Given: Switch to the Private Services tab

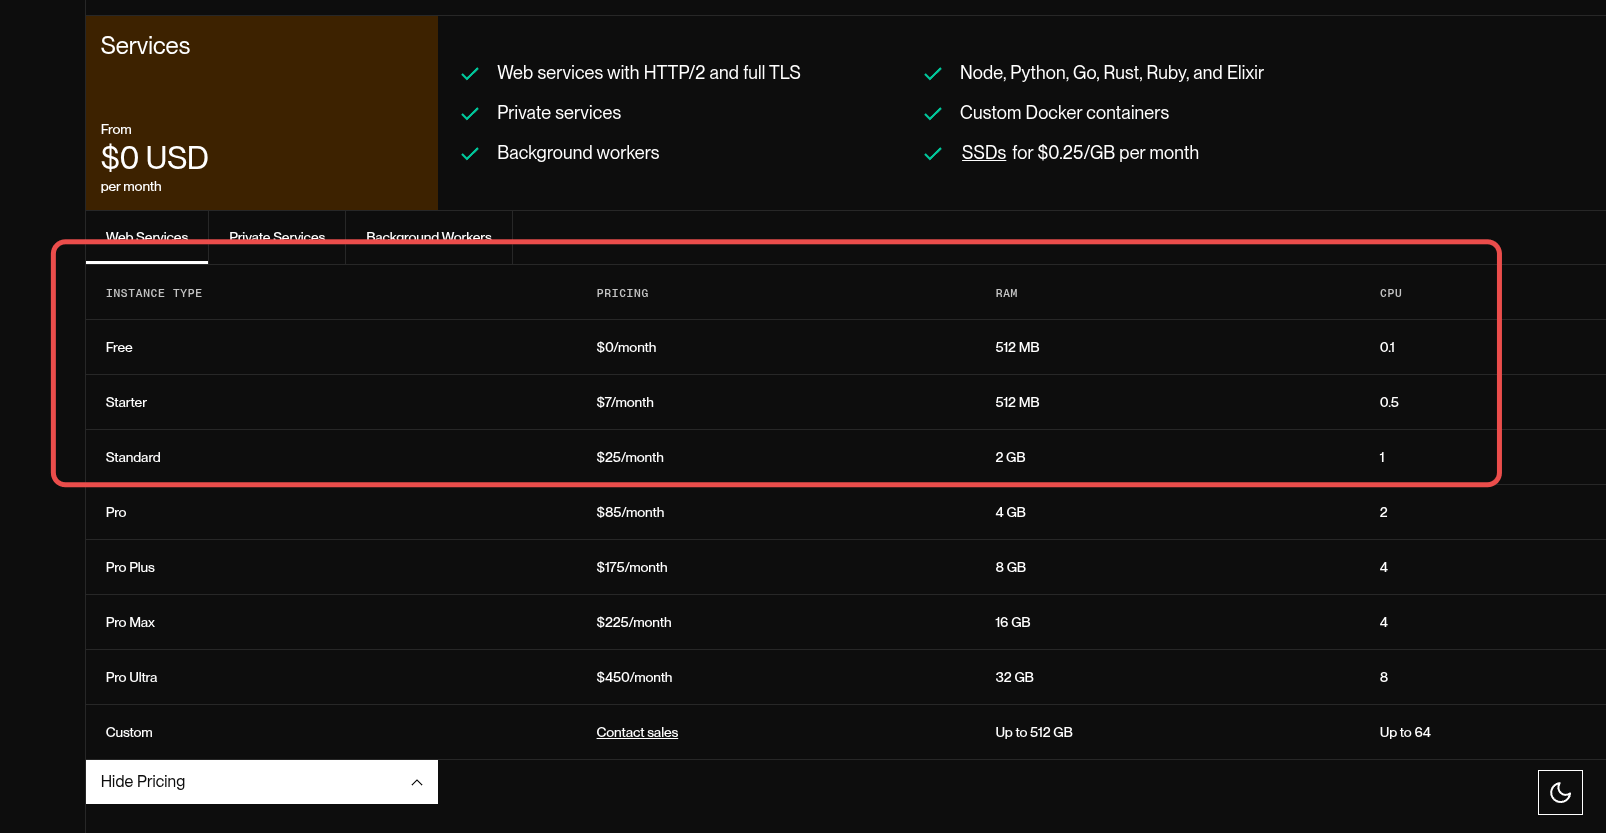Looking at the screenshot, I should [277, 237].
